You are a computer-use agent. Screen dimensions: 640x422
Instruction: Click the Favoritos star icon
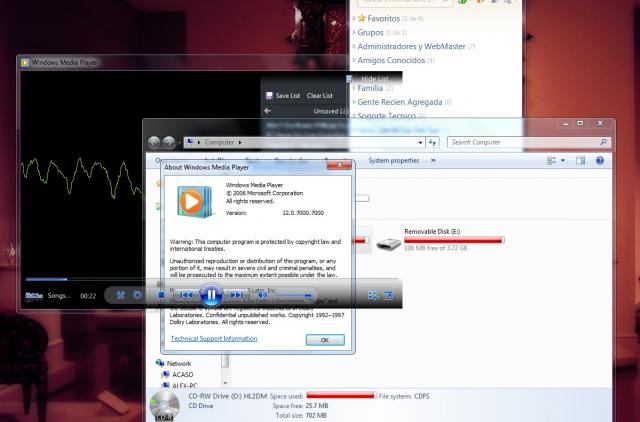[362, 18]
